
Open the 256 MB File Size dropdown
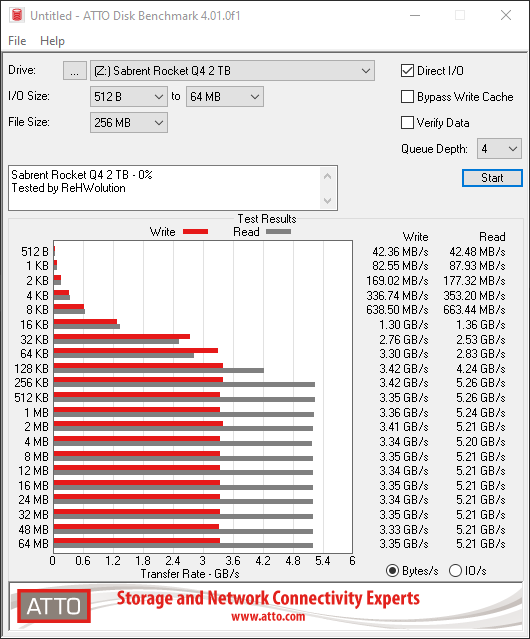coord(129,123)
